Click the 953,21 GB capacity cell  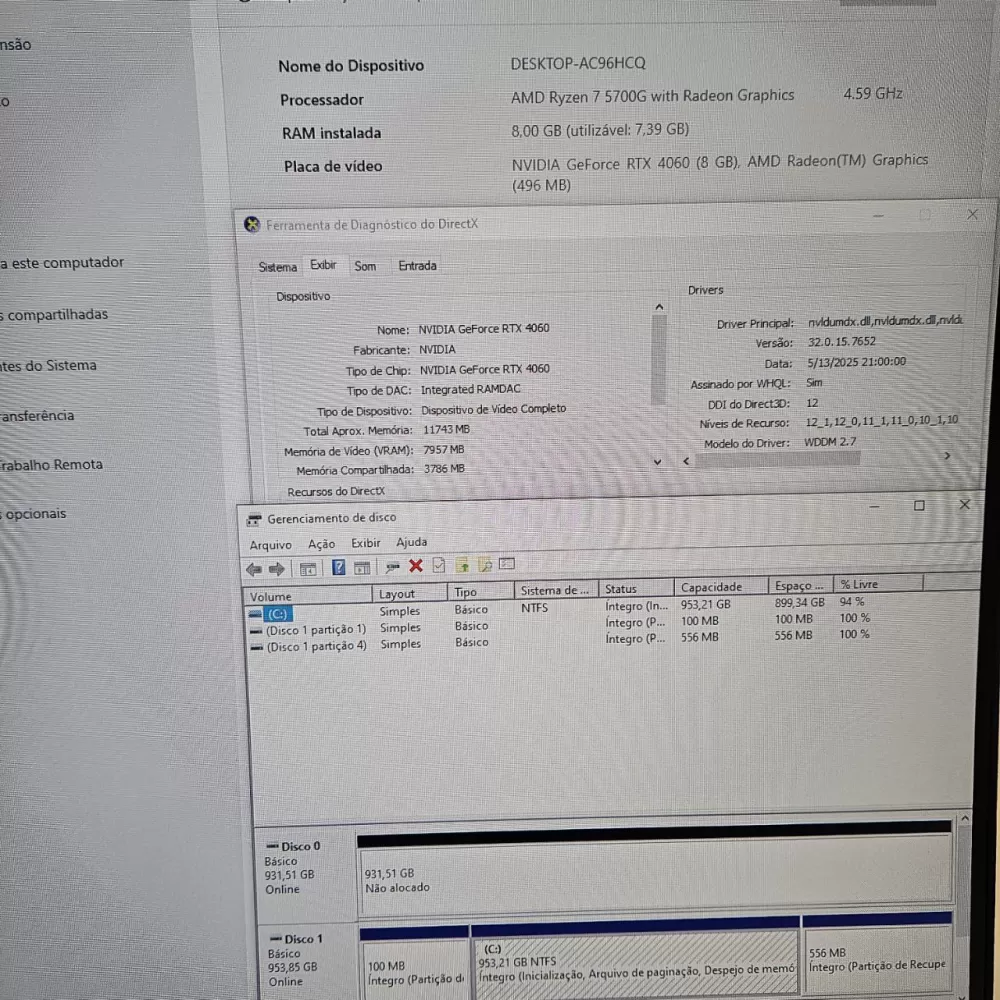coord(705,604)
